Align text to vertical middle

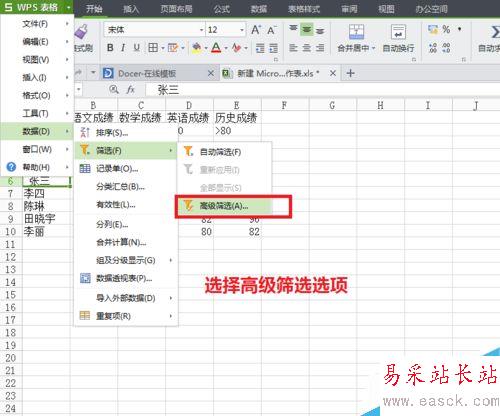coord(307,30)
